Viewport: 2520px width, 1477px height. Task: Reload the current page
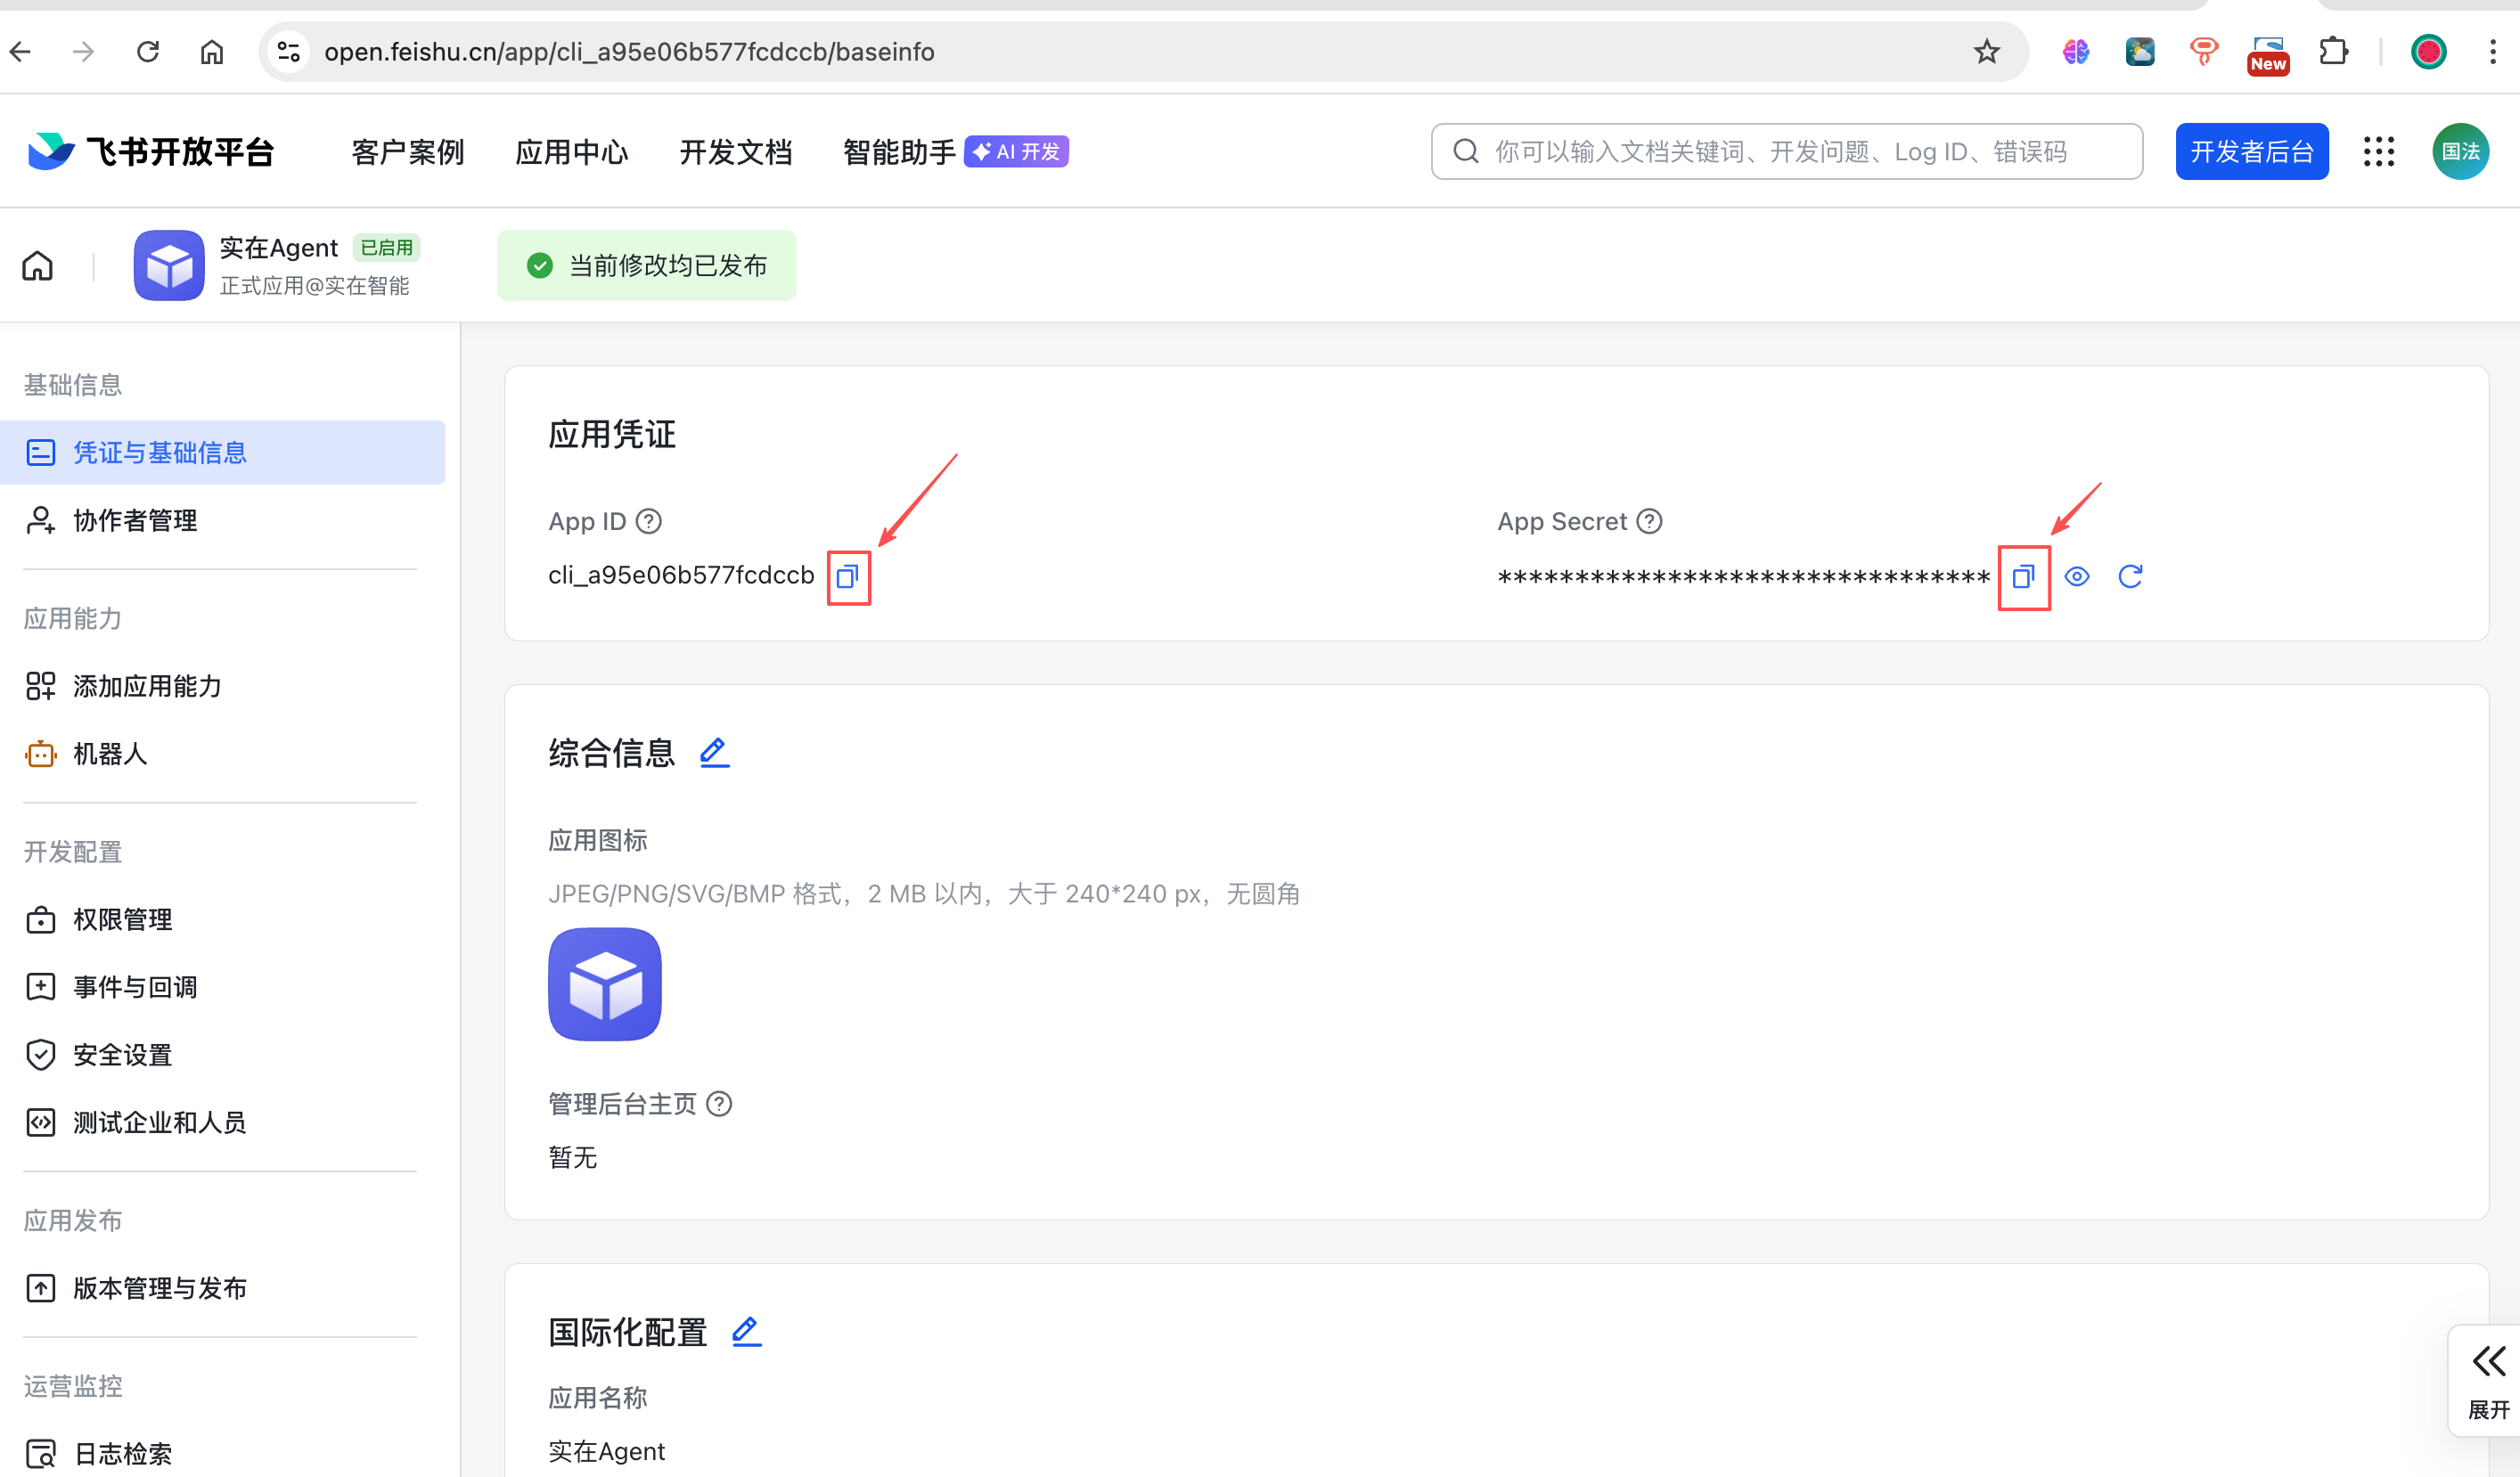tap(148, 51)
